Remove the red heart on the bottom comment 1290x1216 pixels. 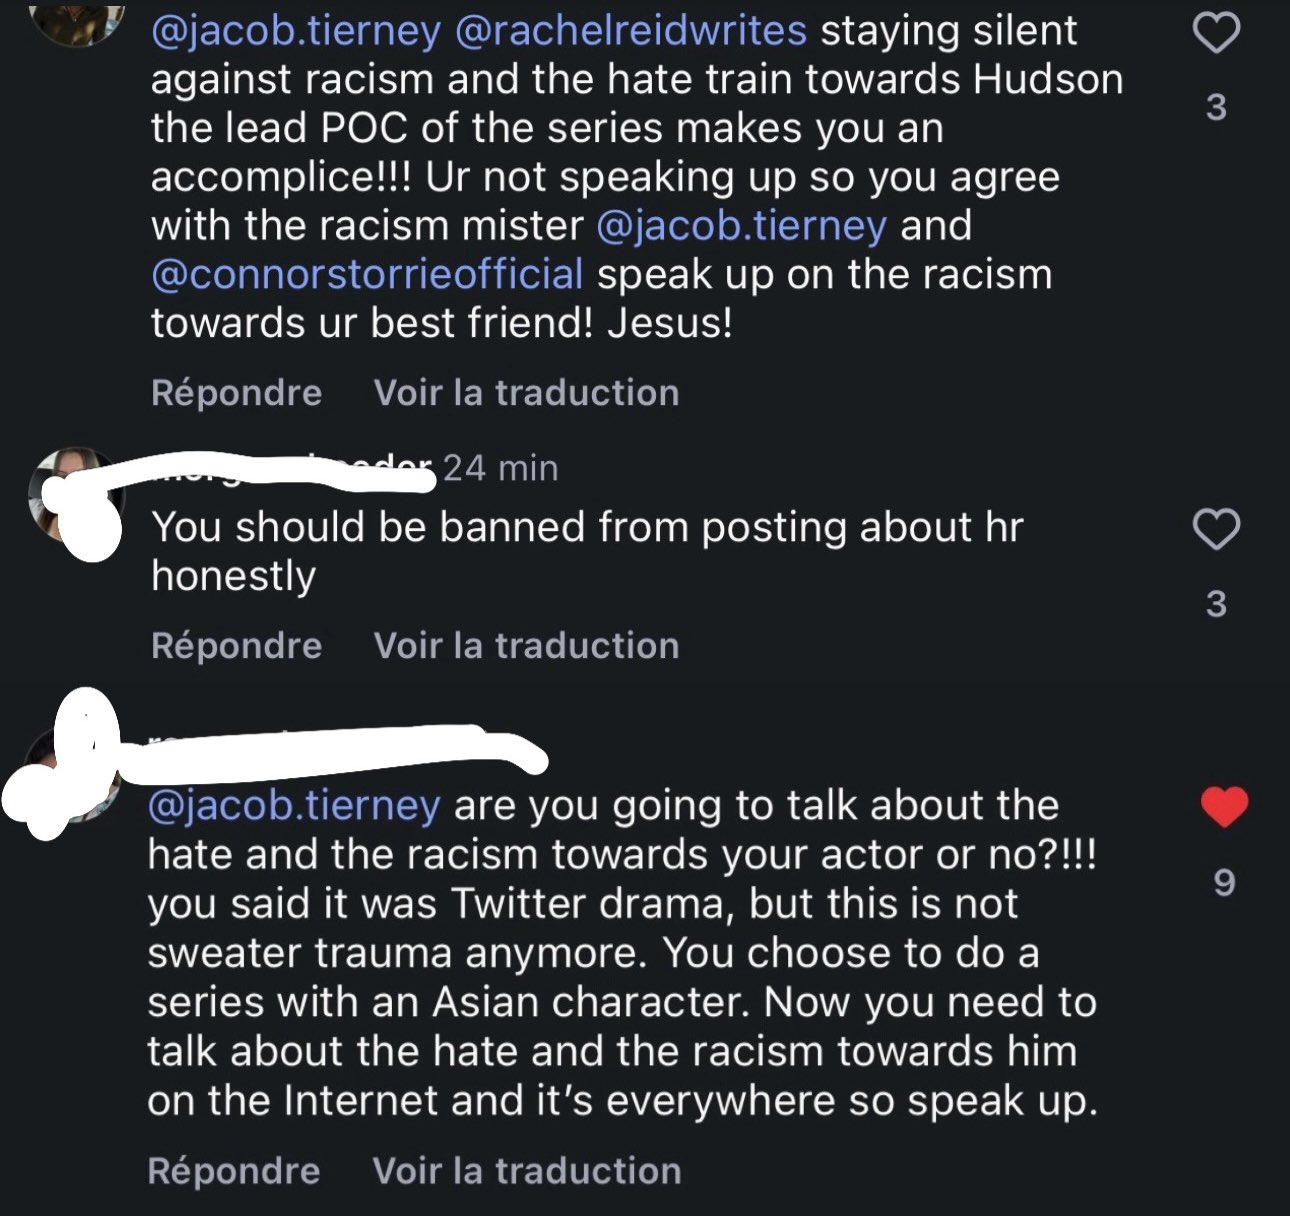tap(1224, 807)
